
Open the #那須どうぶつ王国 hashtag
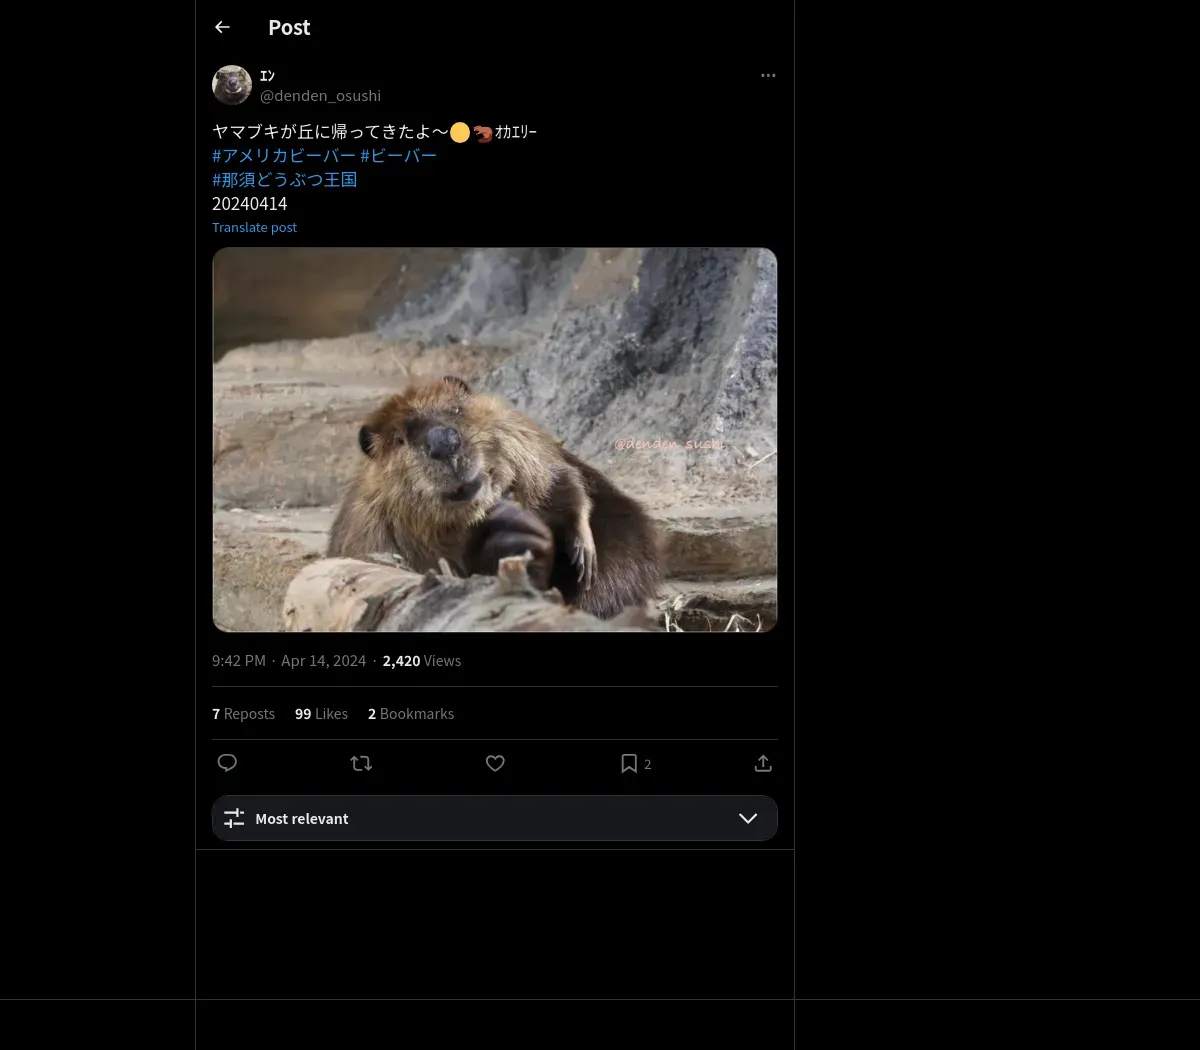point(284,180)
